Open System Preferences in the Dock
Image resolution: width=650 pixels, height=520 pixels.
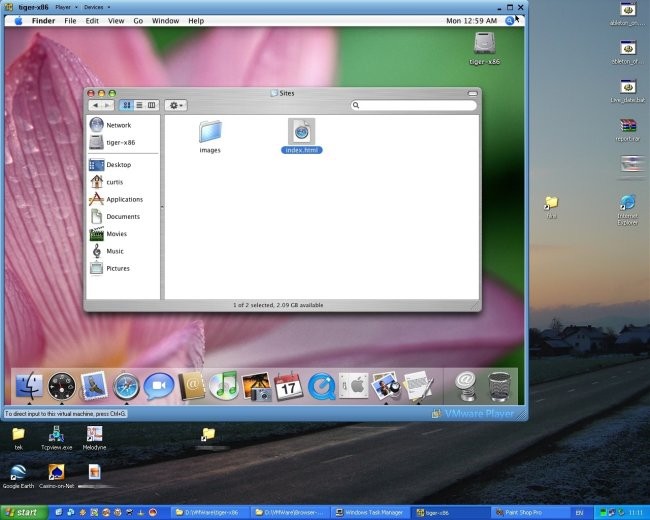(354, 386)
